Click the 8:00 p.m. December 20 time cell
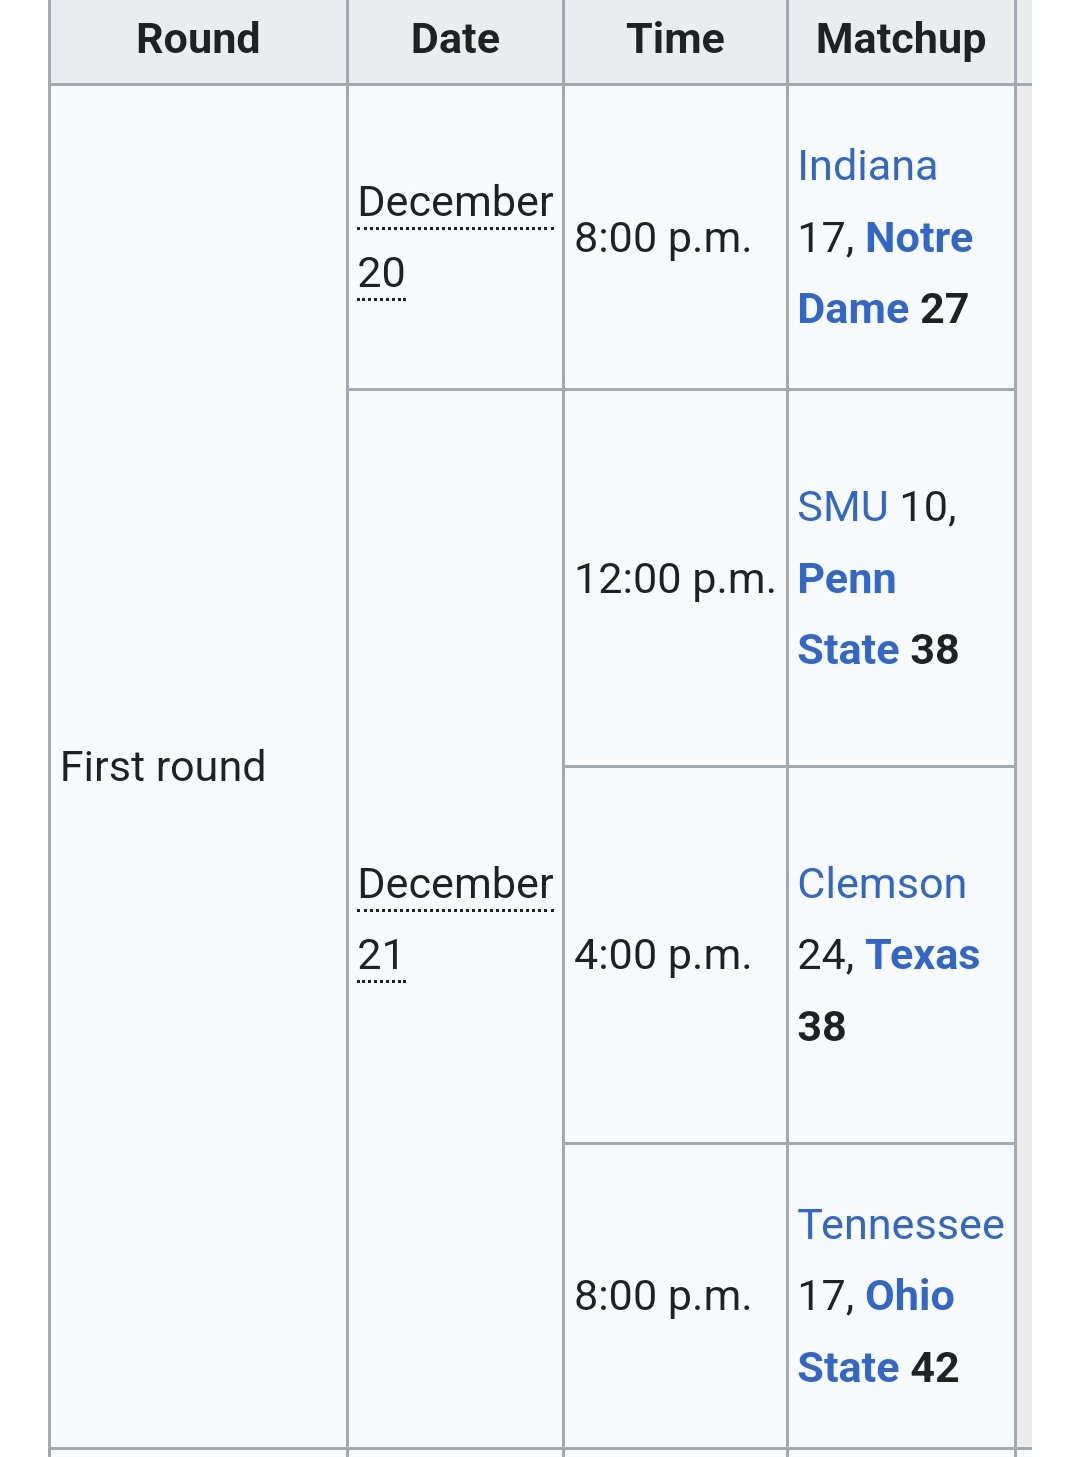The image size is (1080, 1457). 675,237
